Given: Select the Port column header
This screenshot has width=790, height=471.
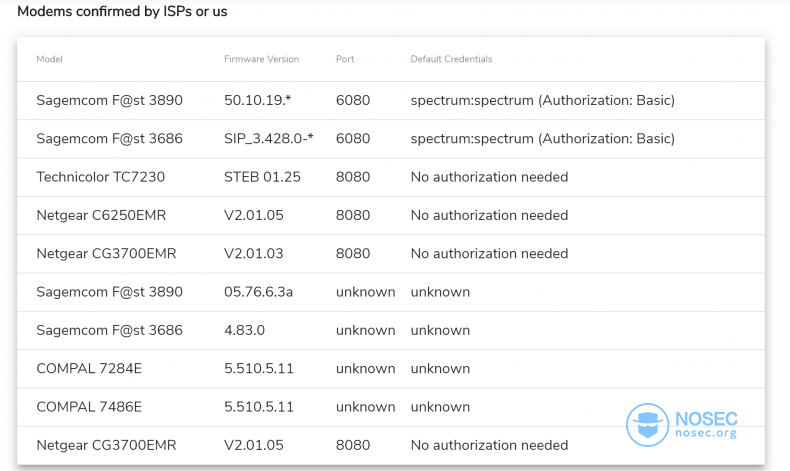Looking at the screenshot, I should pos(345,59).
